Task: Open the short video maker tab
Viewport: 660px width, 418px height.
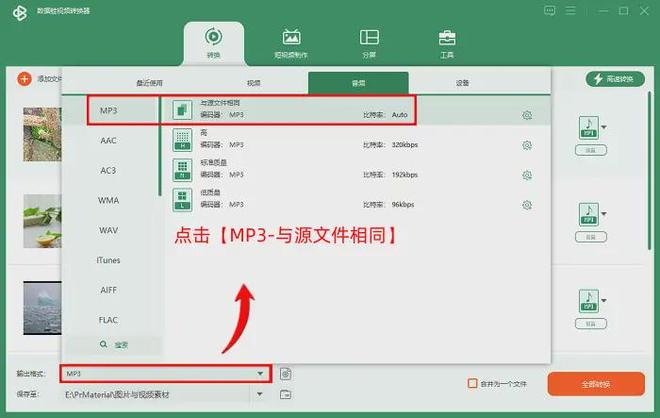Action: (x=291, y=43)
